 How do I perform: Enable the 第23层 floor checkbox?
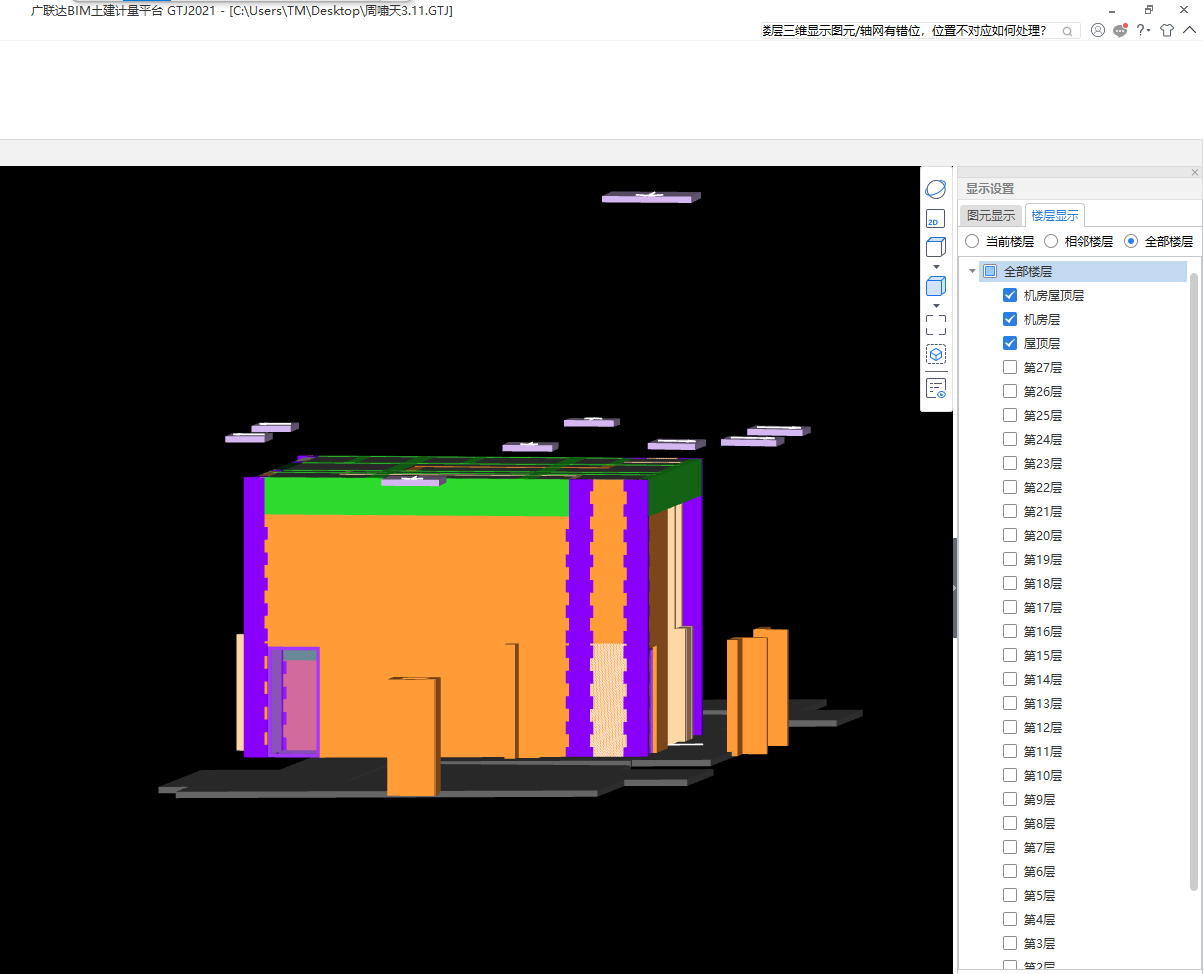(1010, 463)
